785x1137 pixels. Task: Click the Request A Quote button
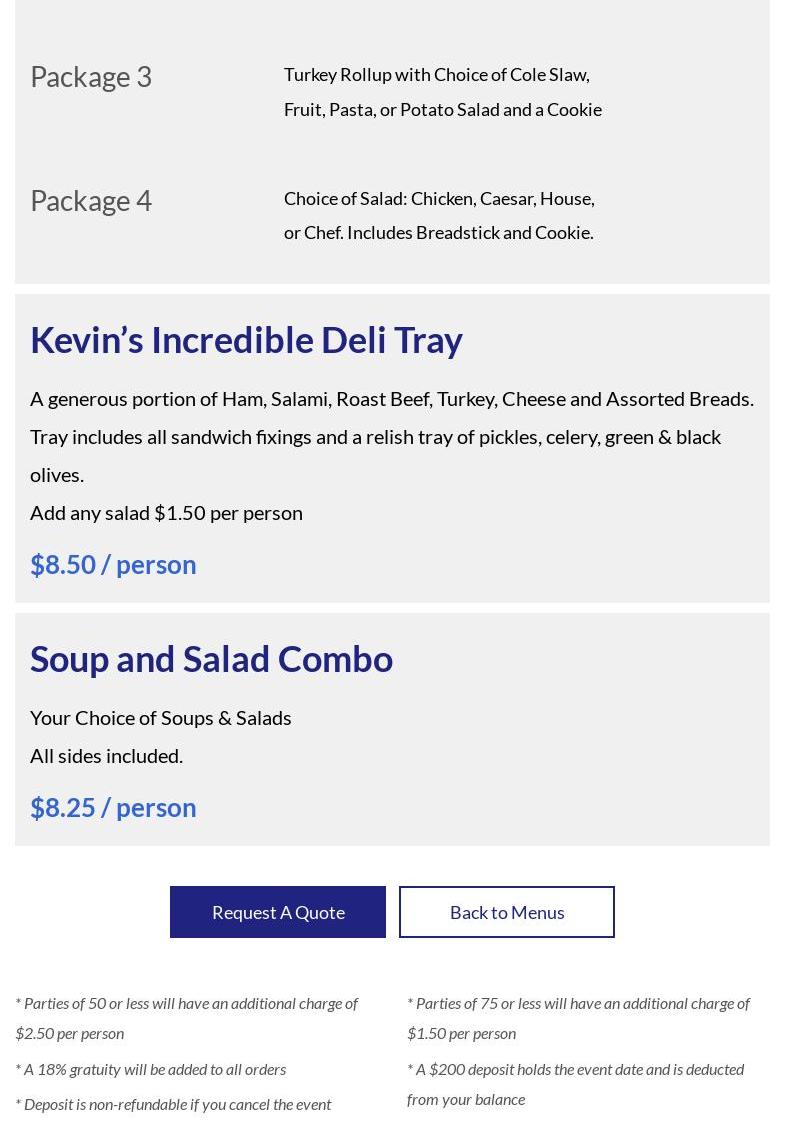coord(278,912)
